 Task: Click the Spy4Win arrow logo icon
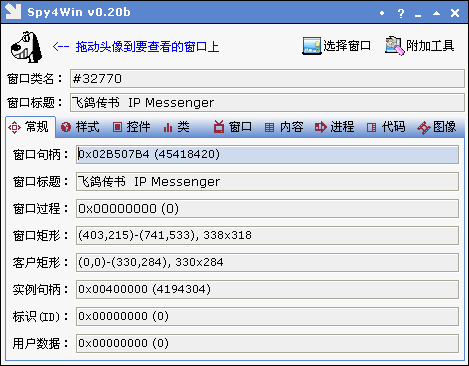13,12
